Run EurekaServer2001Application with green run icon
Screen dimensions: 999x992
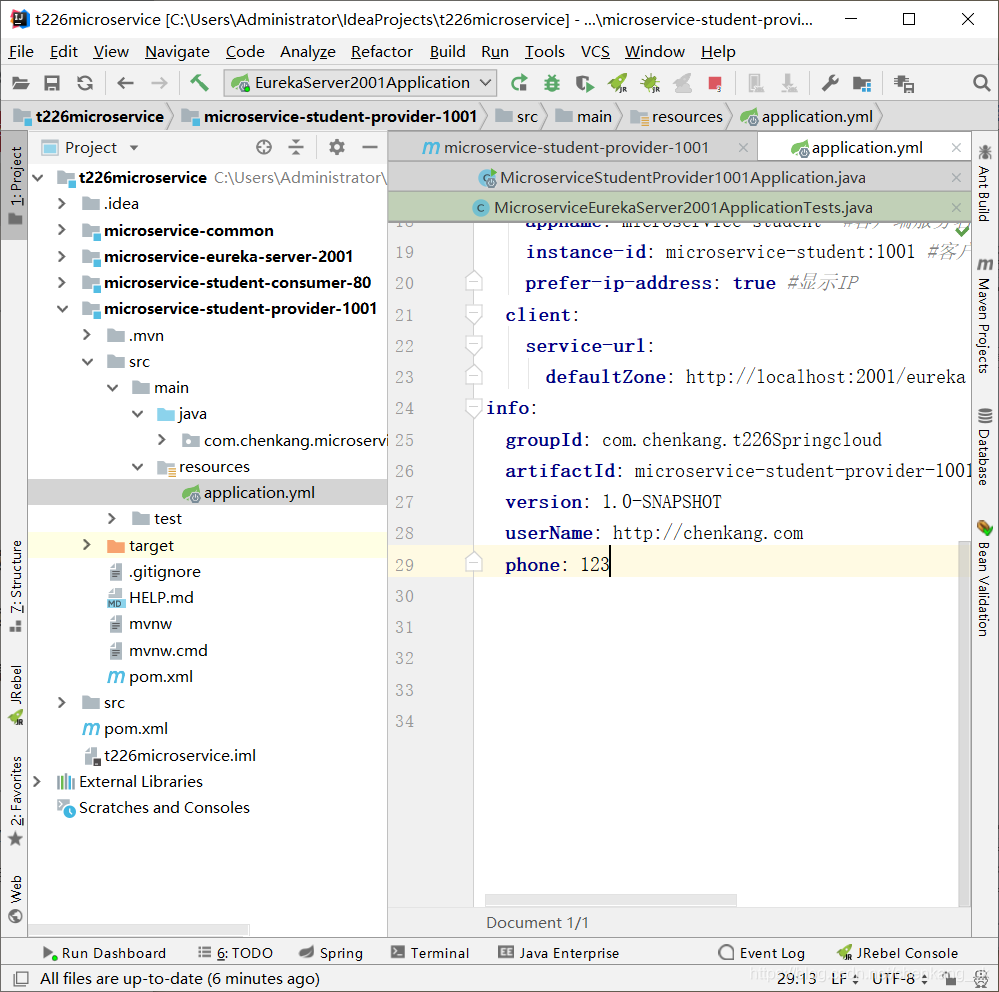tap(519, 83)
